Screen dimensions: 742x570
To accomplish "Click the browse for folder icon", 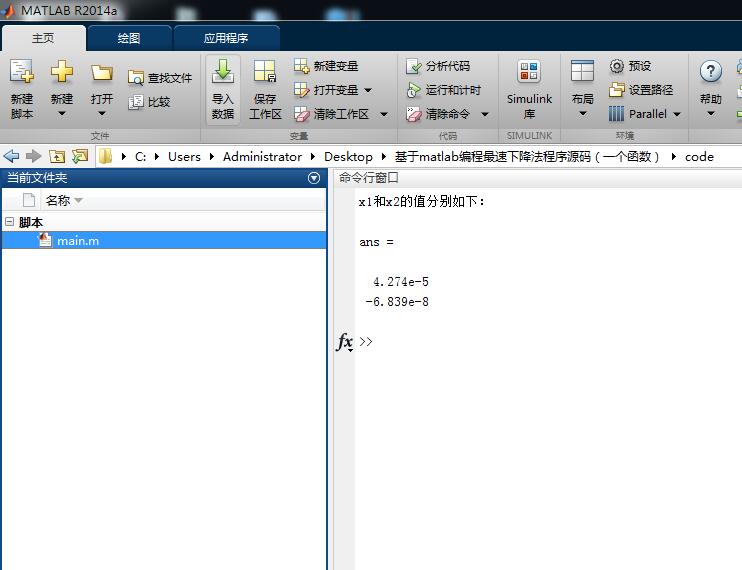I will click(x=80, y=156).
